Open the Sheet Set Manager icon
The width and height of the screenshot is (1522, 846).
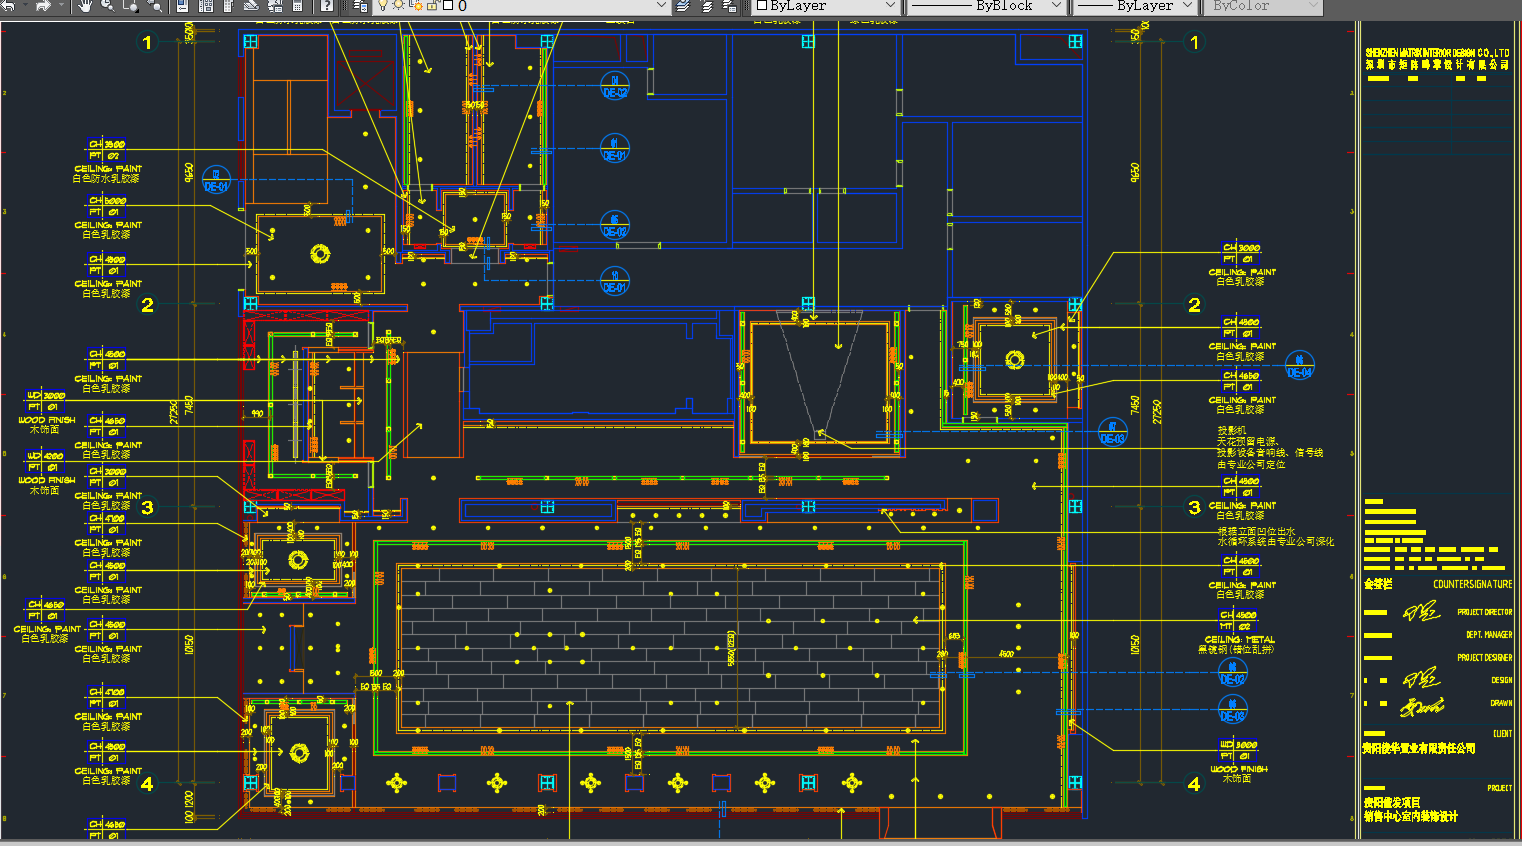pos(251,5)
